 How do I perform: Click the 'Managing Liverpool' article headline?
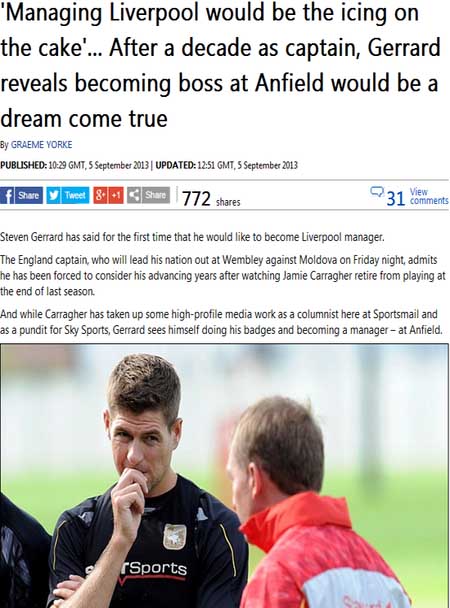(220, 65)
